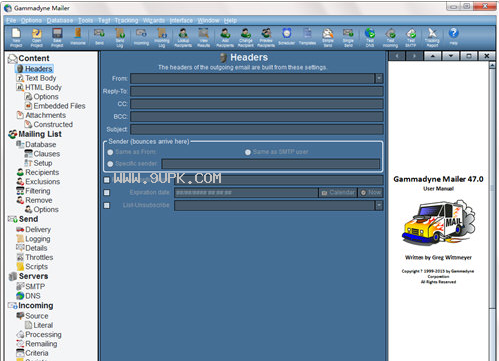Screen dimensions: 499x361
Task: Click the Calendar button
Action: coord(338,193)
